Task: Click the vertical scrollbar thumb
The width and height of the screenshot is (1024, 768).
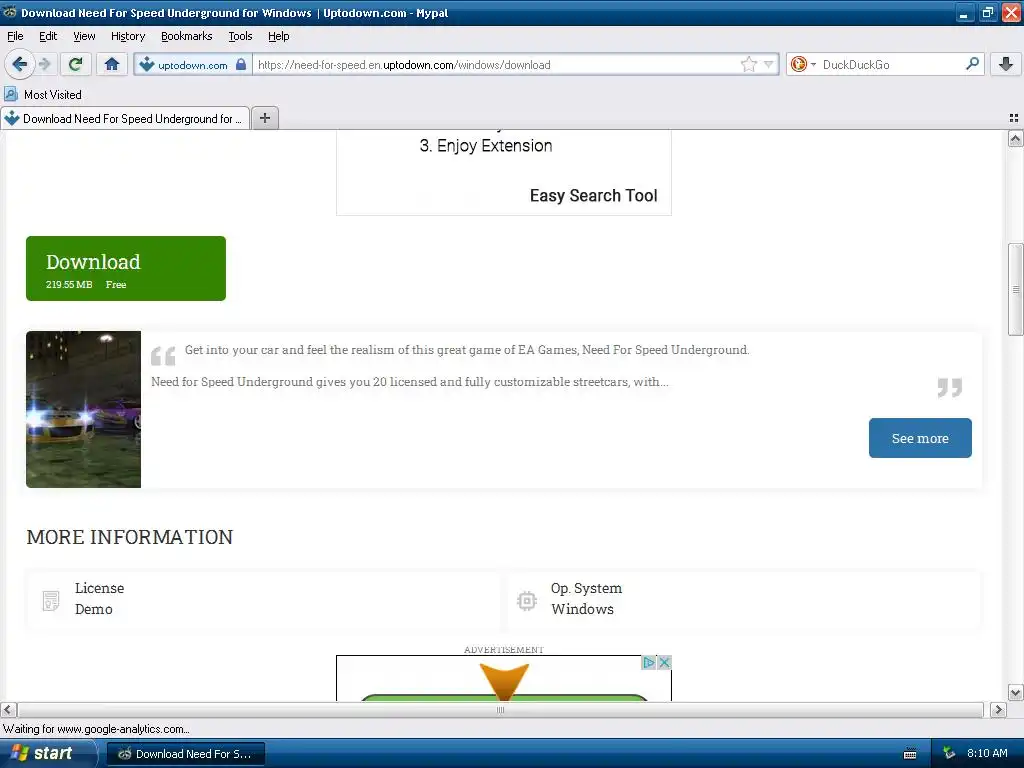Action: click(1015, 289)
